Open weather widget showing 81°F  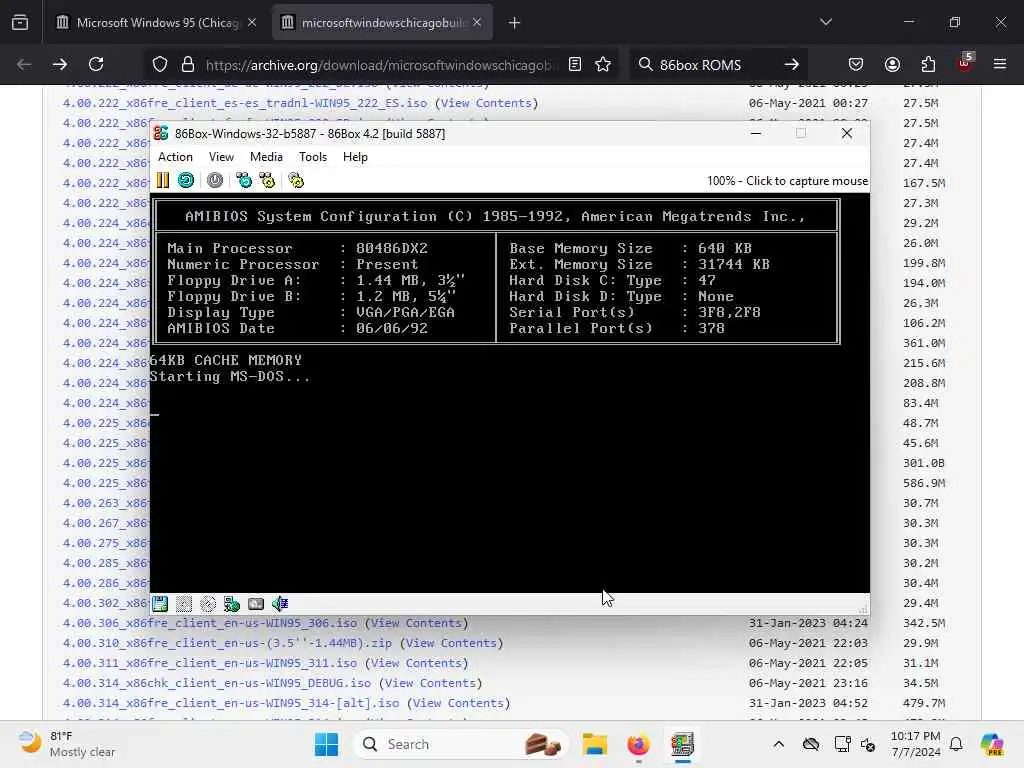[65, 744]
